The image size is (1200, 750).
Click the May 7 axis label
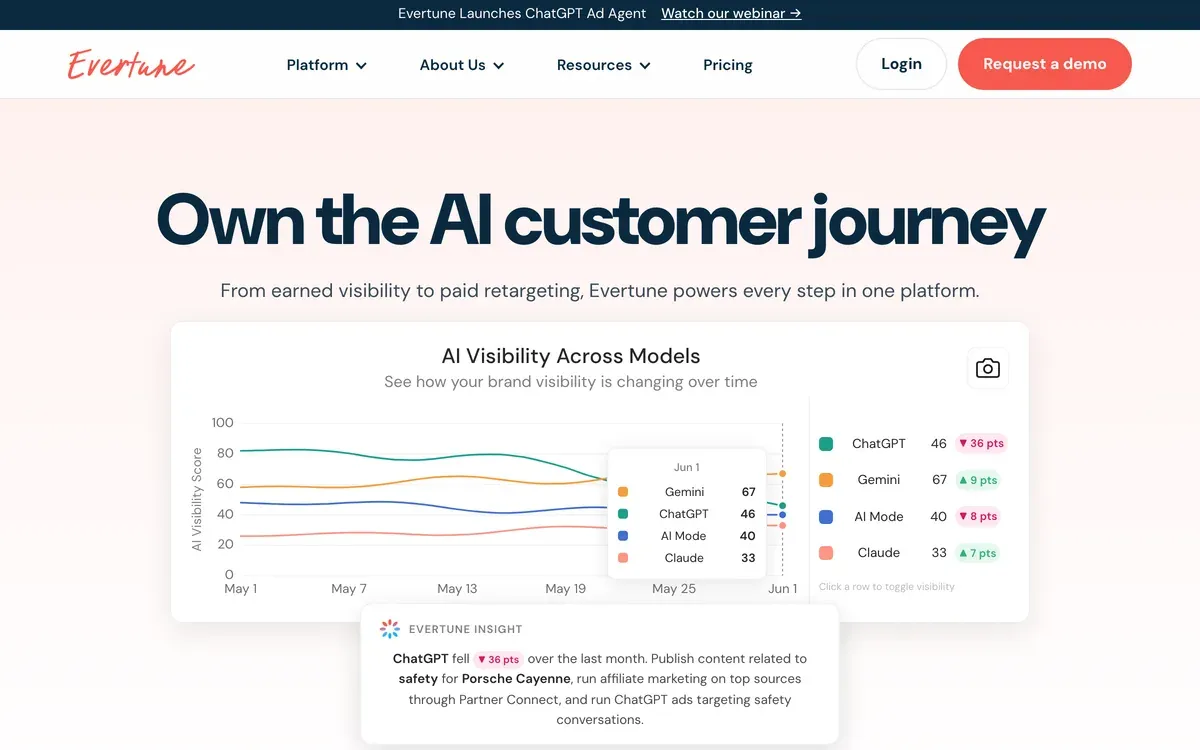[x=349, y=589]
